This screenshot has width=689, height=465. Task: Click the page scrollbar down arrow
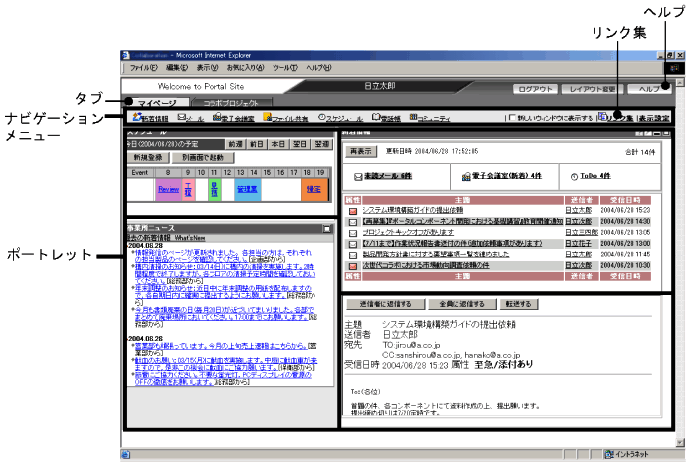[x=680, y=443]
